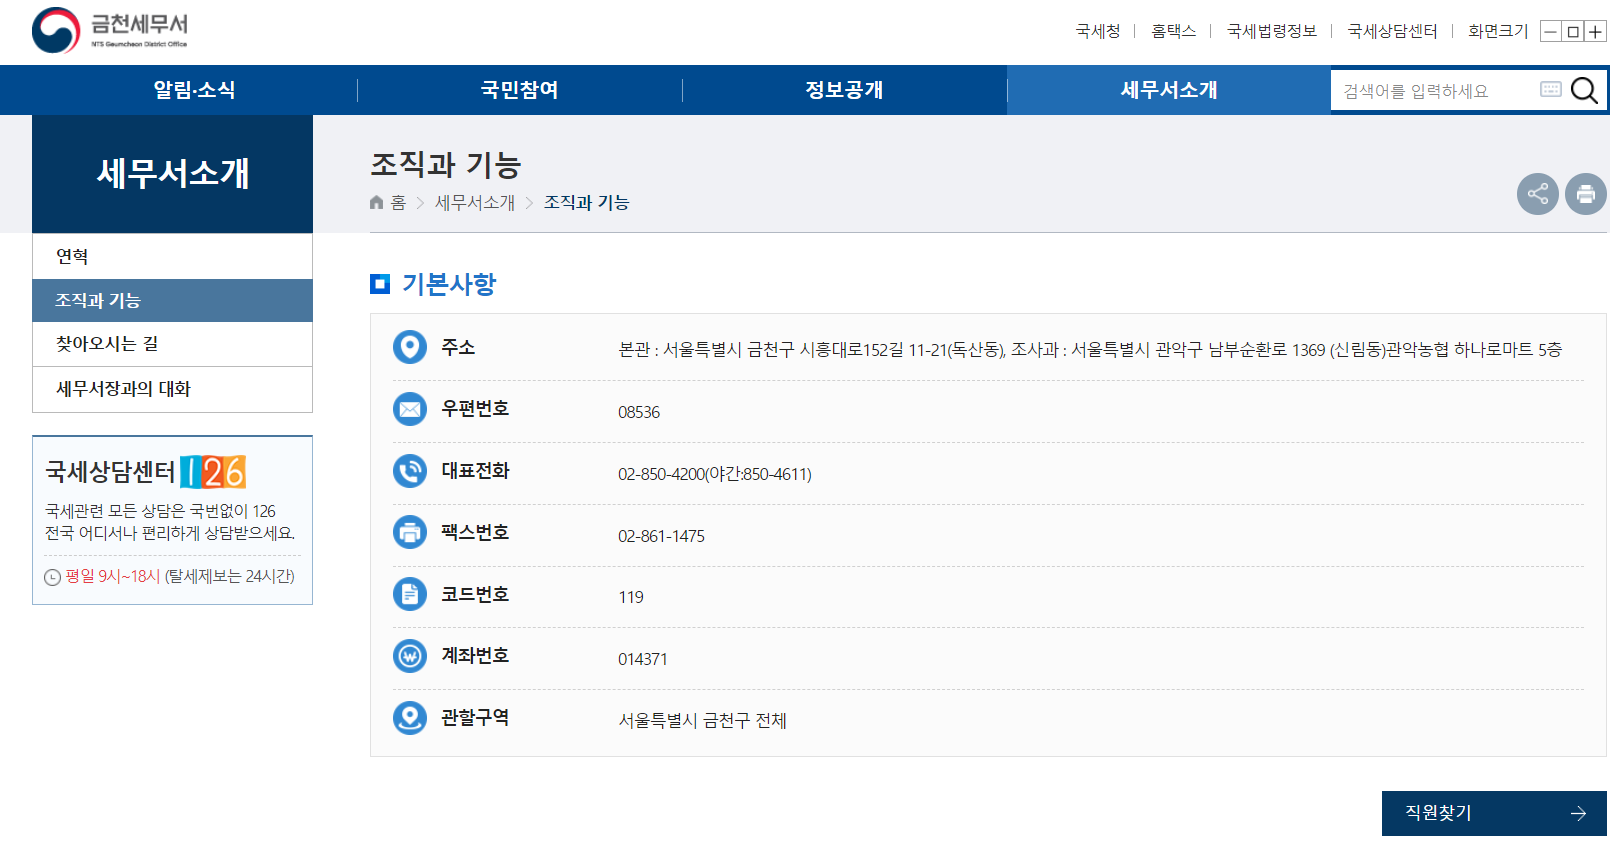
Task: Reset screen size with the square button
Action: (x=1573, y=32)
